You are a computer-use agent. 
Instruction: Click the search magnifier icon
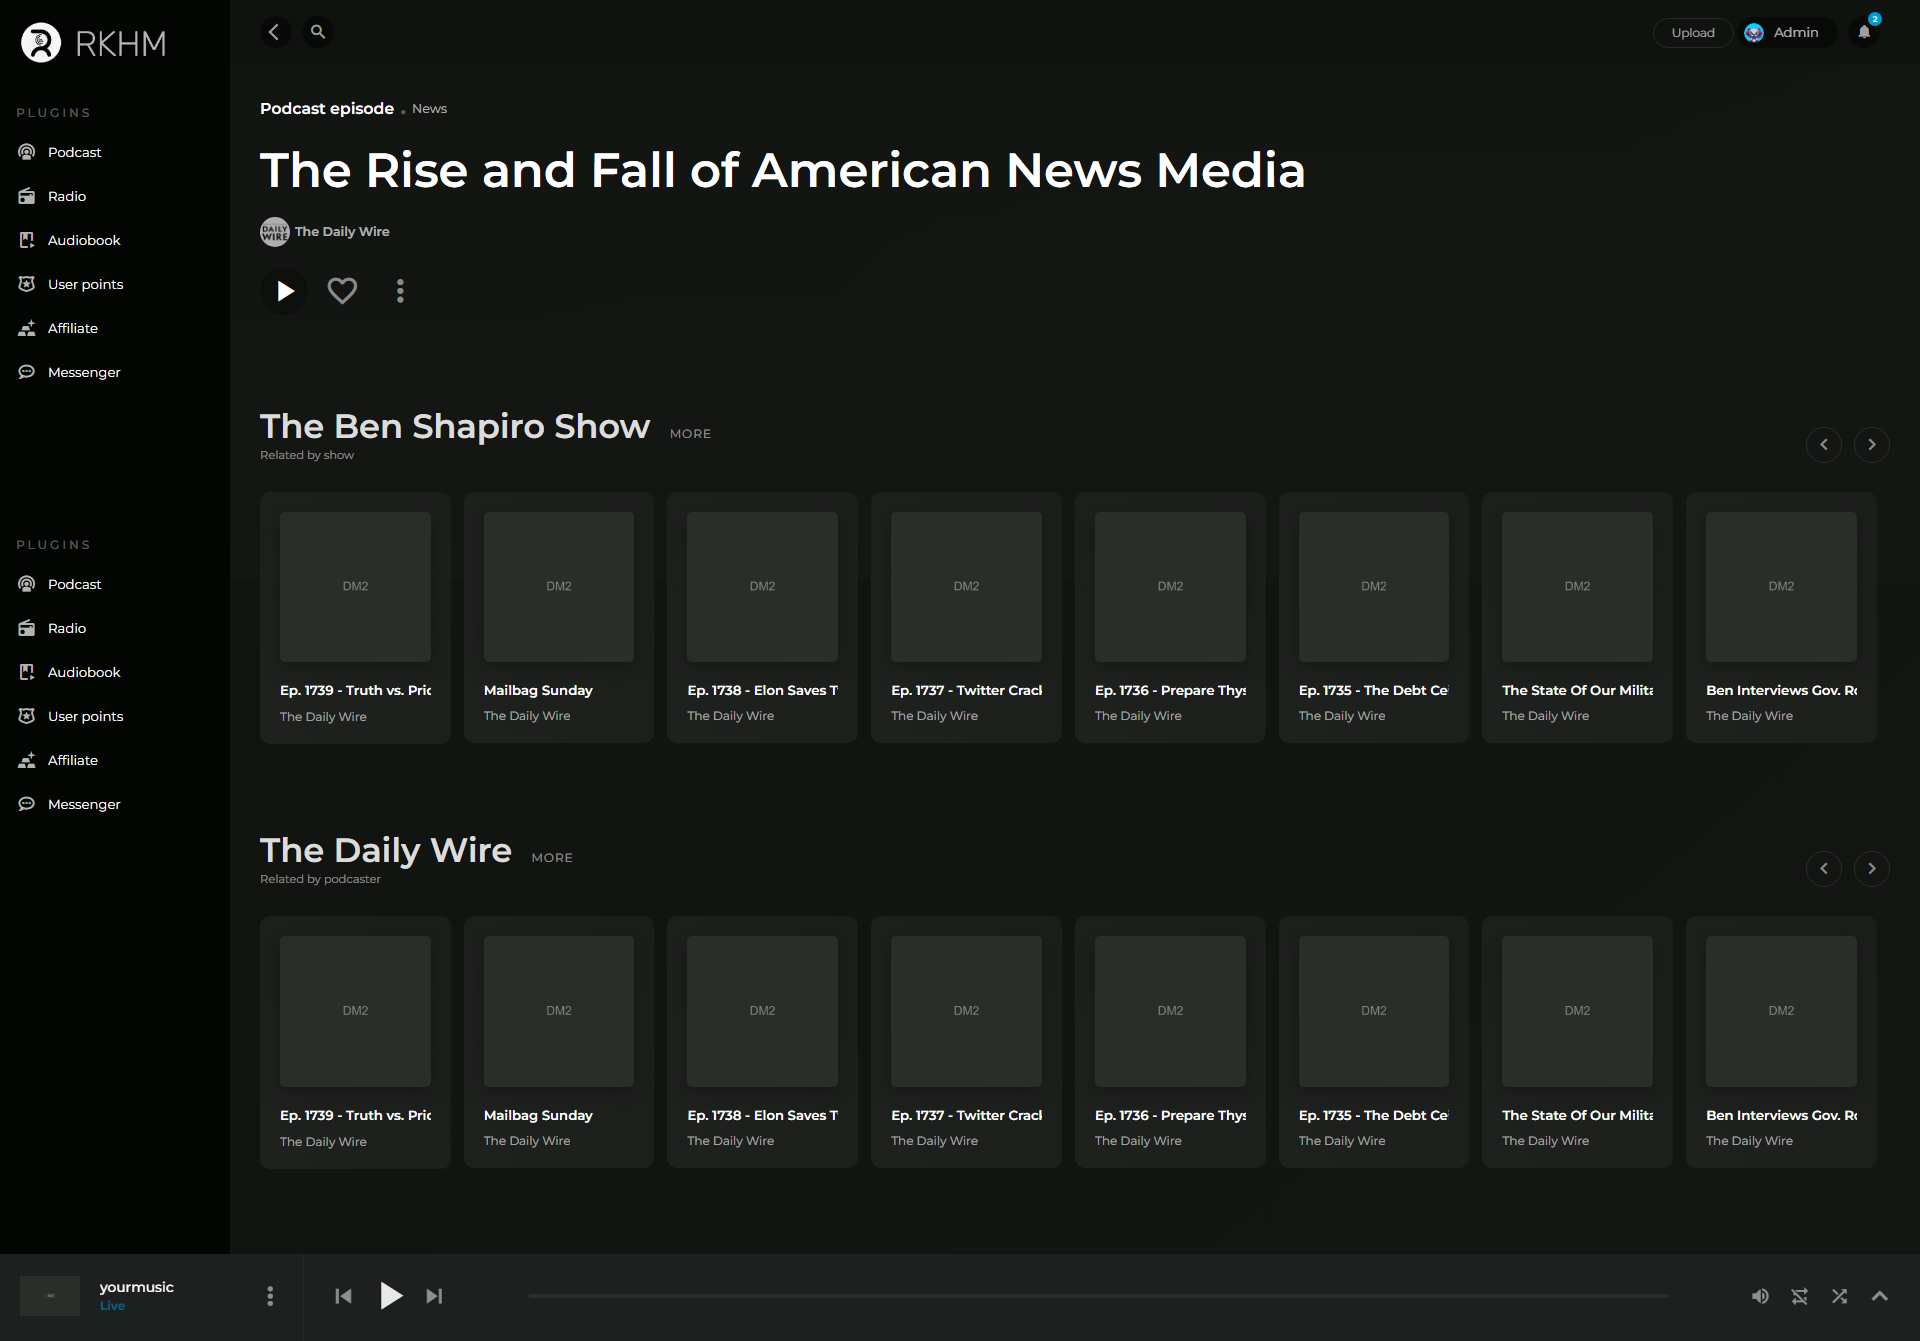coord(318,32)
